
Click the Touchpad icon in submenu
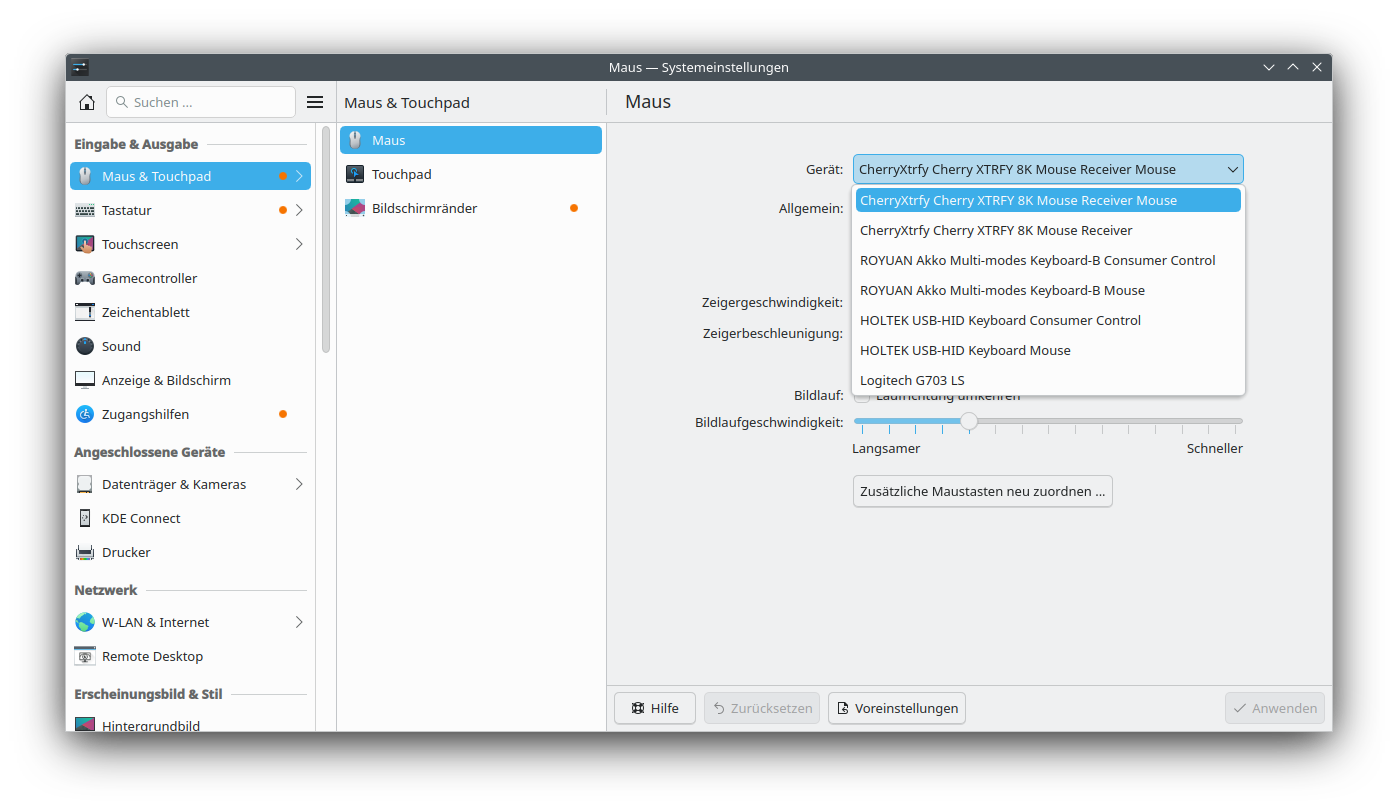click(x=355, y=174)
